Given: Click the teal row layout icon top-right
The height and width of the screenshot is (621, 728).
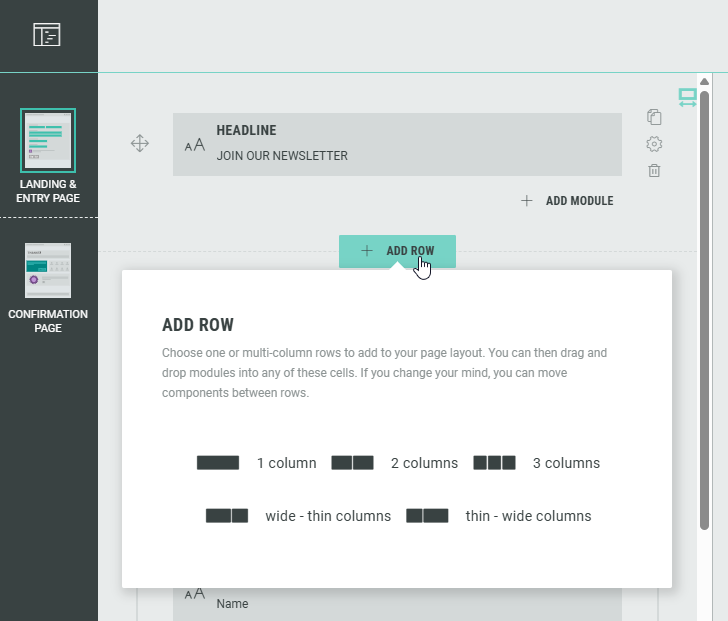Looking at the screenshot, I should point(687,97).
